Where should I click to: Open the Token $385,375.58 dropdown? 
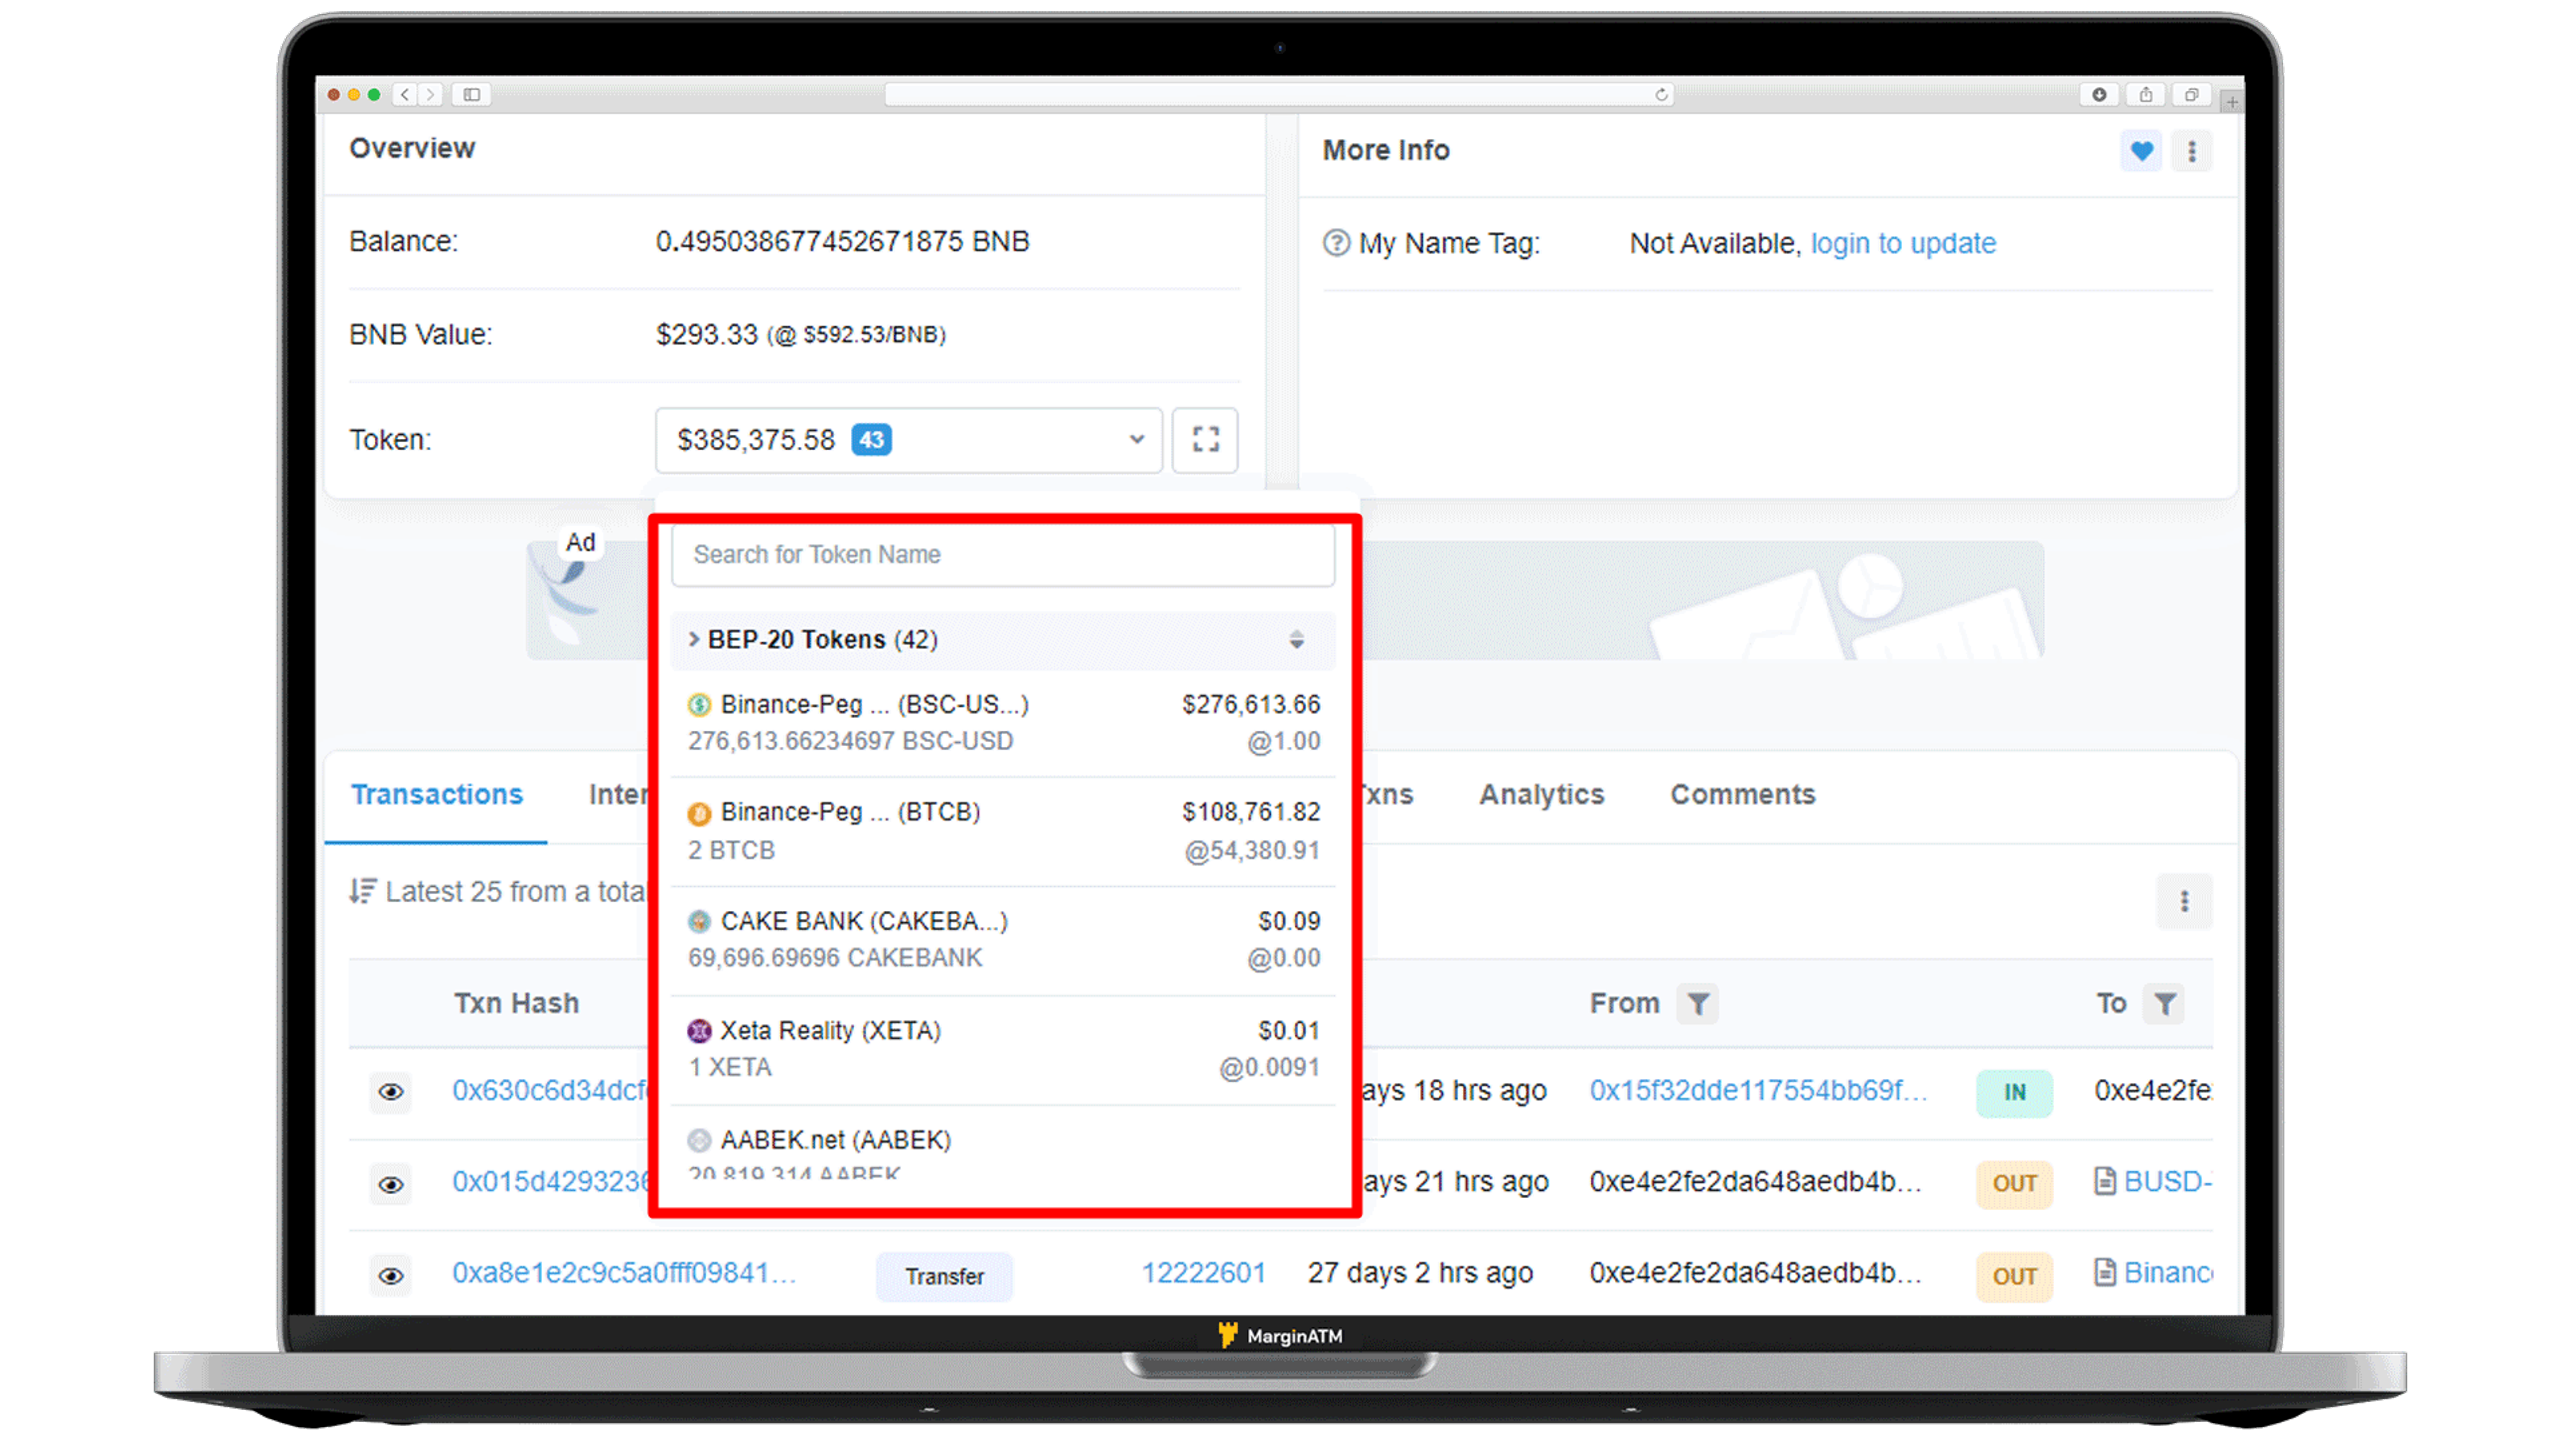[908, 439]
